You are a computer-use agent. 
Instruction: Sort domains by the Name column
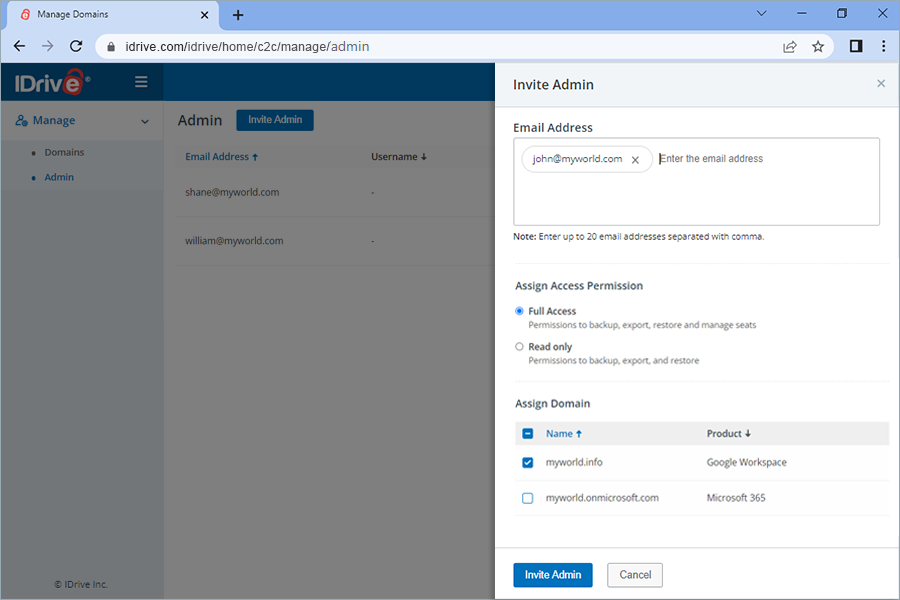coord(564,433)
